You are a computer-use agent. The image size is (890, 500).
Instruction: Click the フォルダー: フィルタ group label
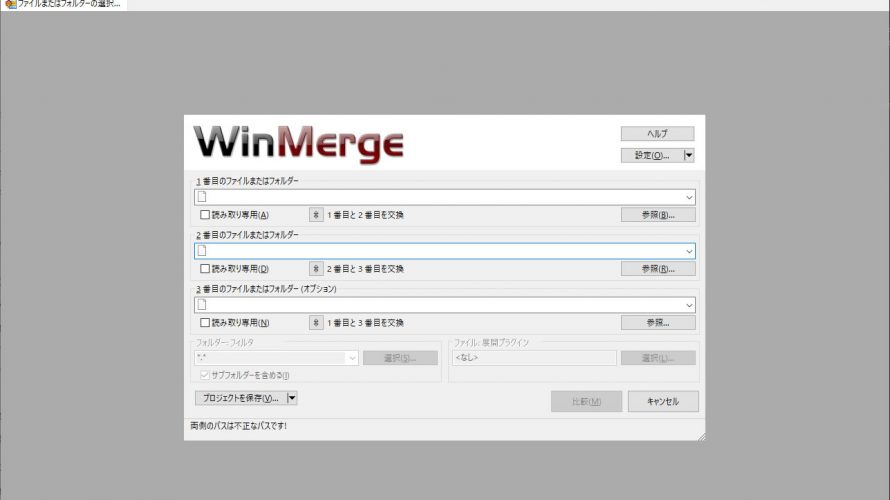pyautogui.click(x=225, y=343)
